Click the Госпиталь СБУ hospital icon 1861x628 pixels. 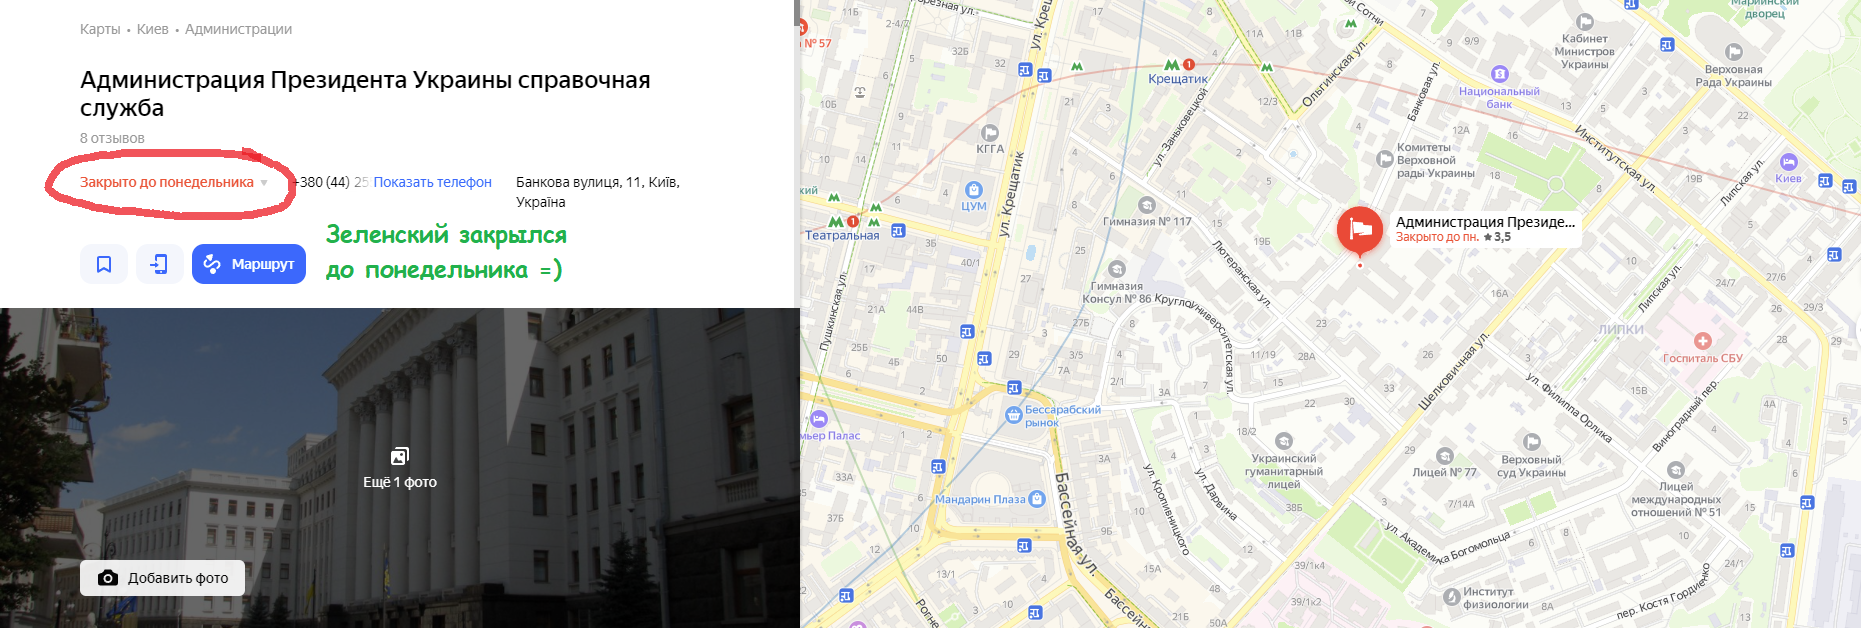coord(1702,341)
